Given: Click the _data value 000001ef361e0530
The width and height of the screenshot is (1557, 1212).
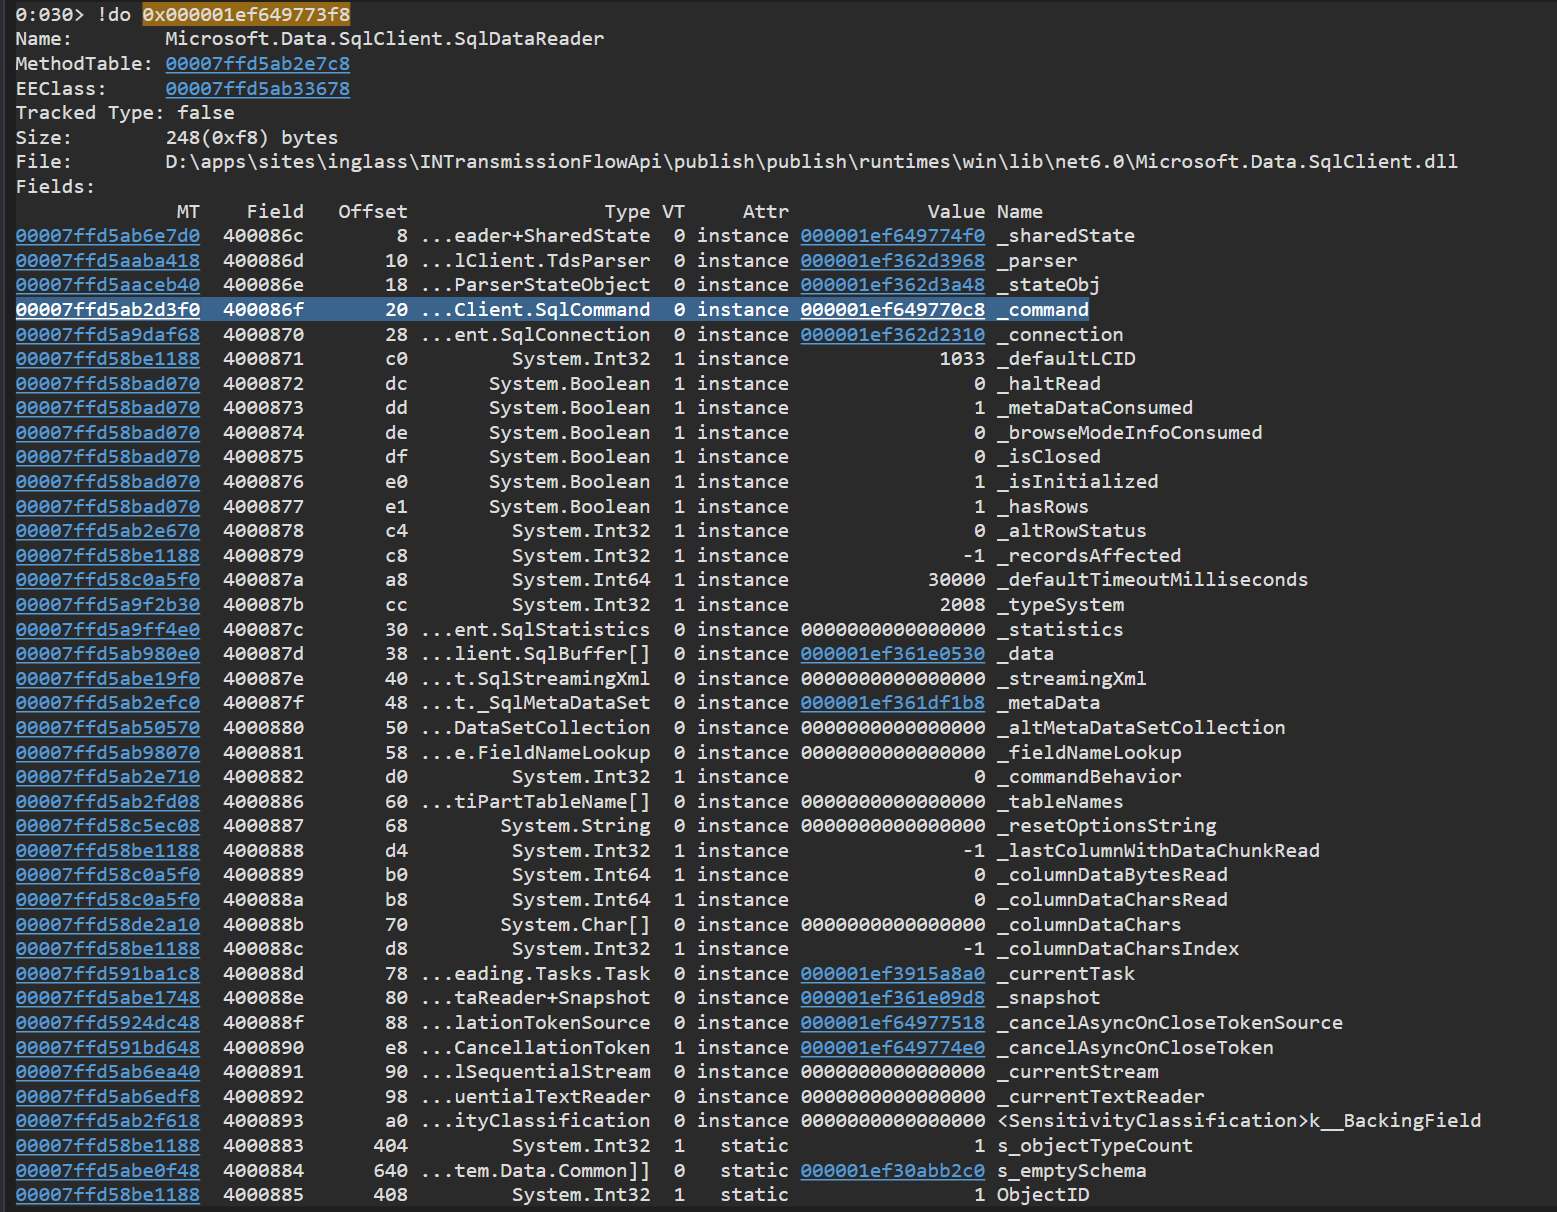Looking at the screenshot, I should point(892,654).
